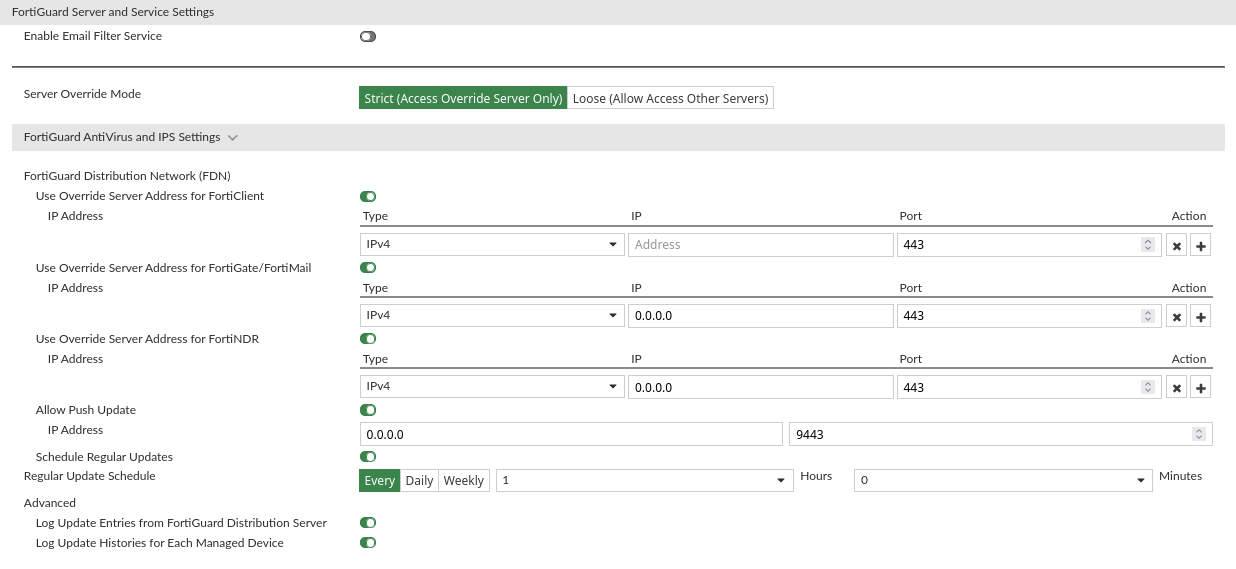Delete the FortiGate/FortiMail override address row

click(x=1177, y=317)
